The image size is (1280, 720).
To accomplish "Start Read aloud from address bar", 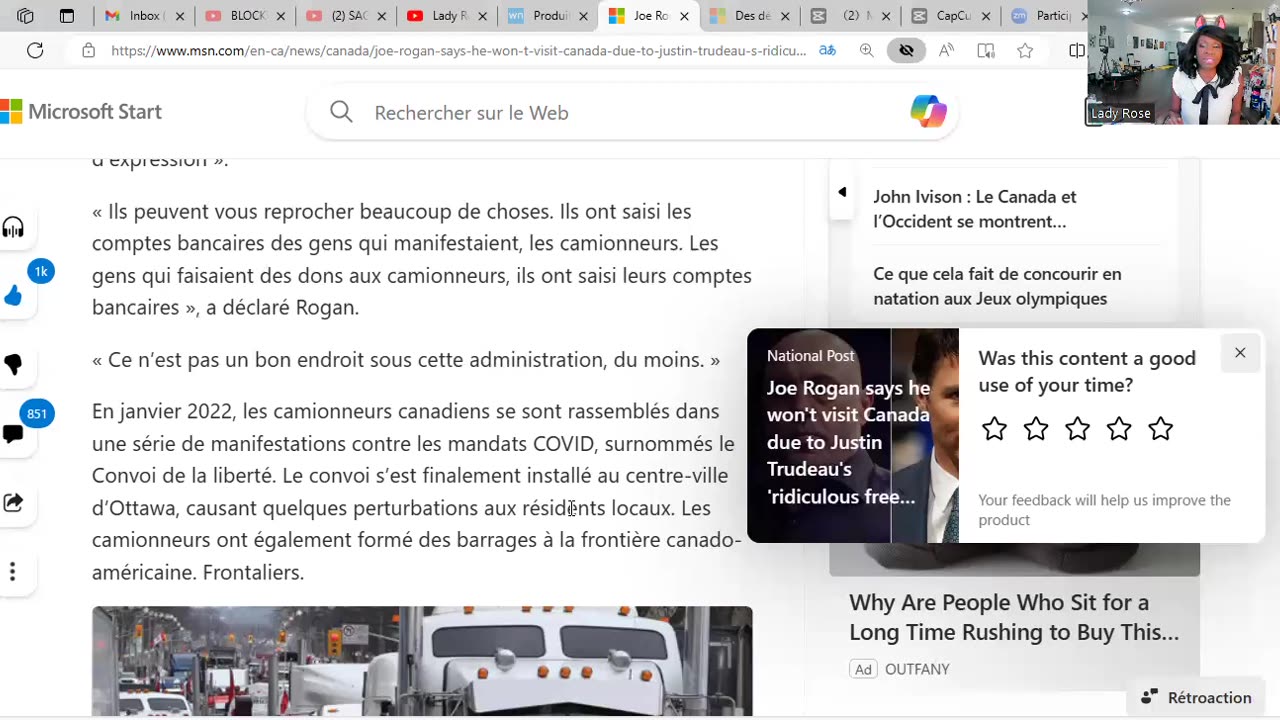I will (946, 50).
